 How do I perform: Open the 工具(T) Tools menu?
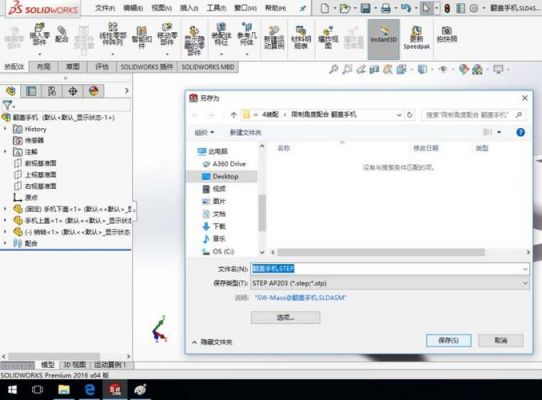click(x=216, y=8)
